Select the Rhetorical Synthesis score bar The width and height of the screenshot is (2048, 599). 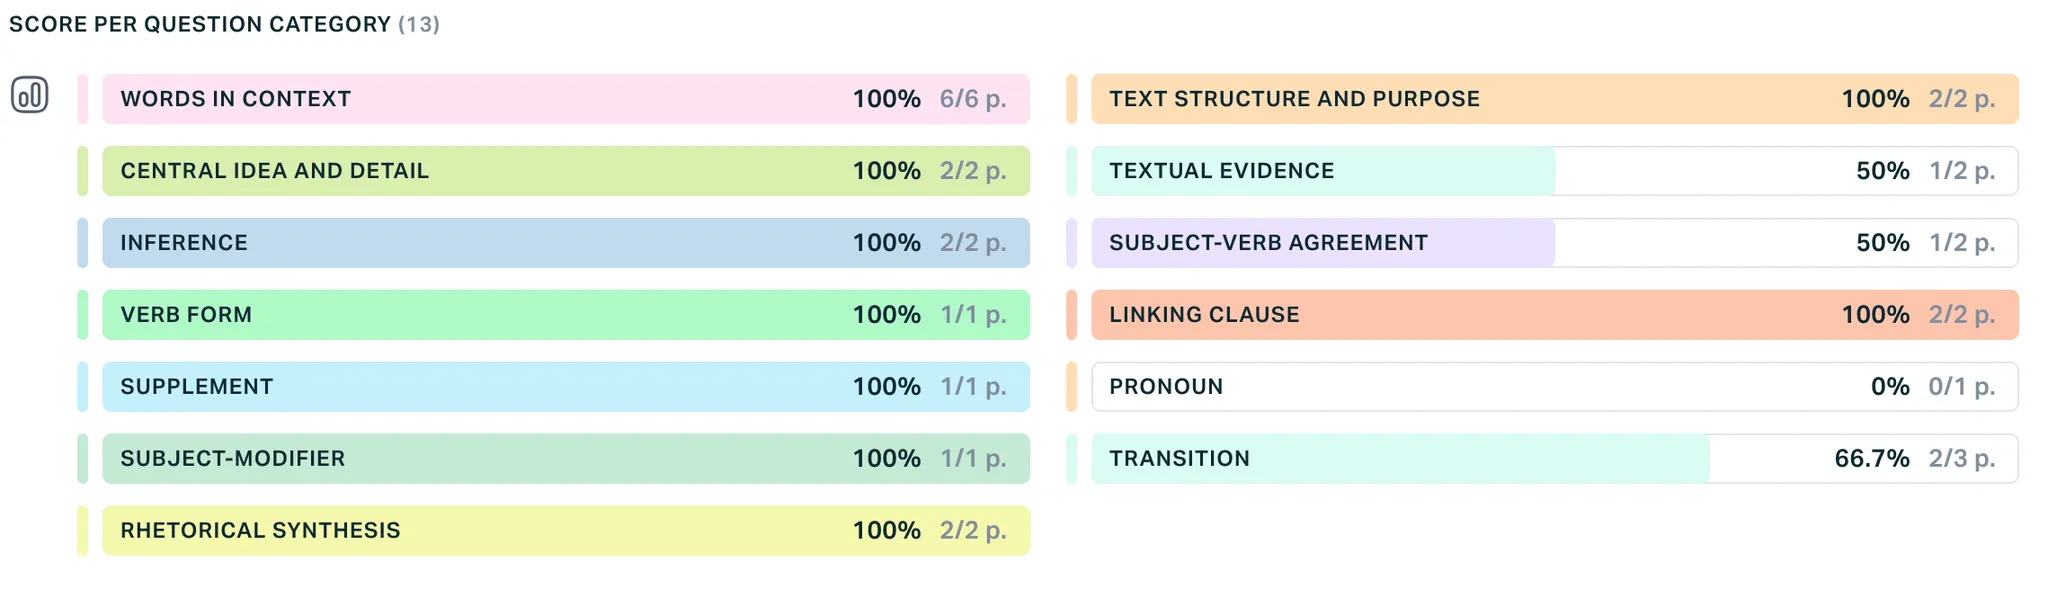pyautogui.click(x=566, y=531)
